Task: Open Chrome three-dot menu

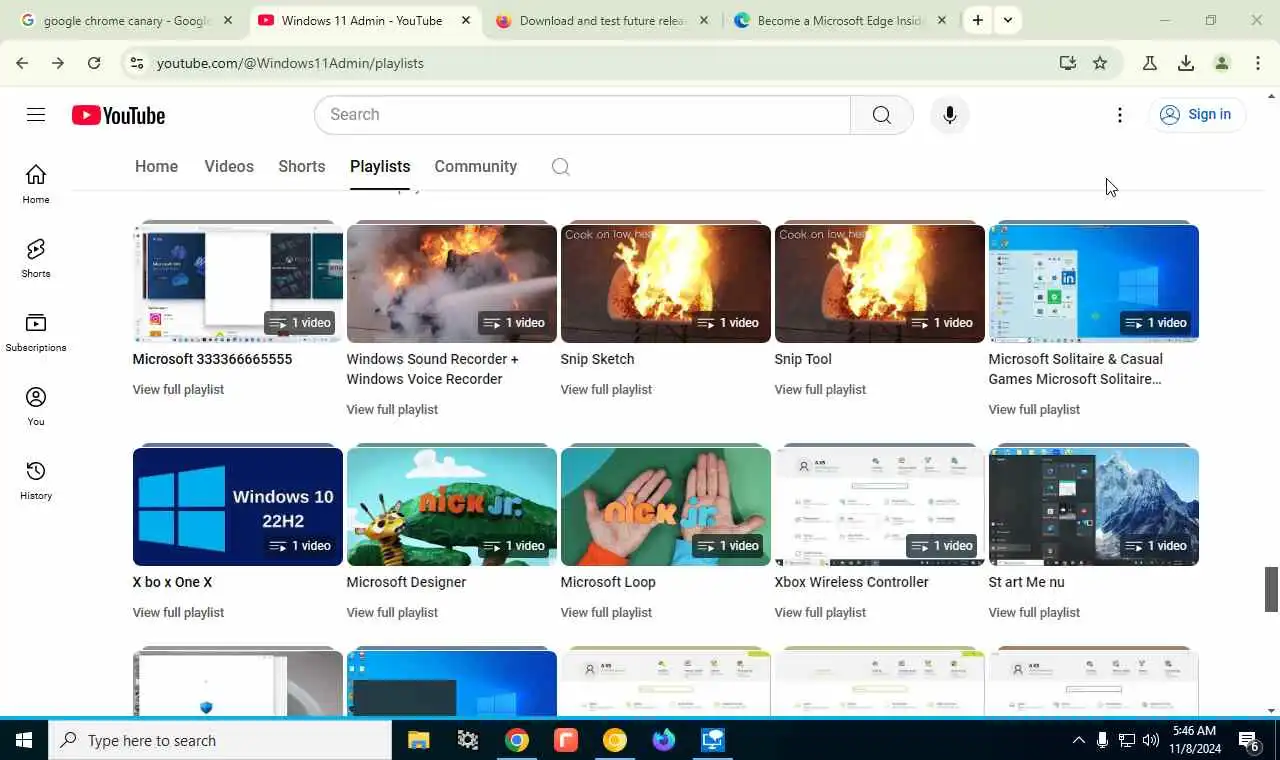Action: pos(1258,63)
